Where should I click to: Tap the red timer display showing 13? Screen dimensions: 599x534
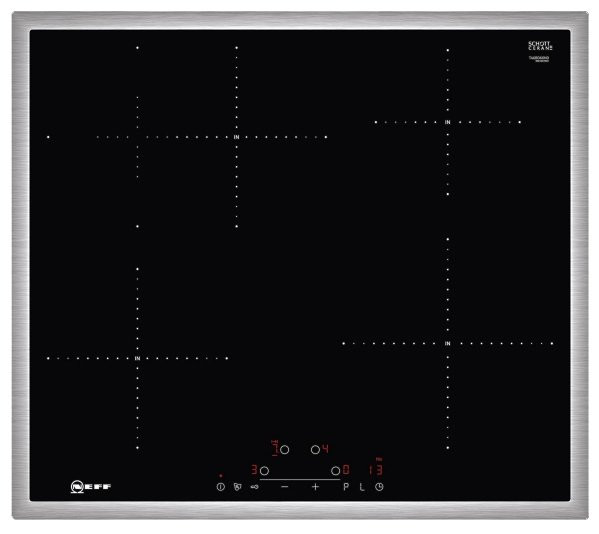[376, 469]
